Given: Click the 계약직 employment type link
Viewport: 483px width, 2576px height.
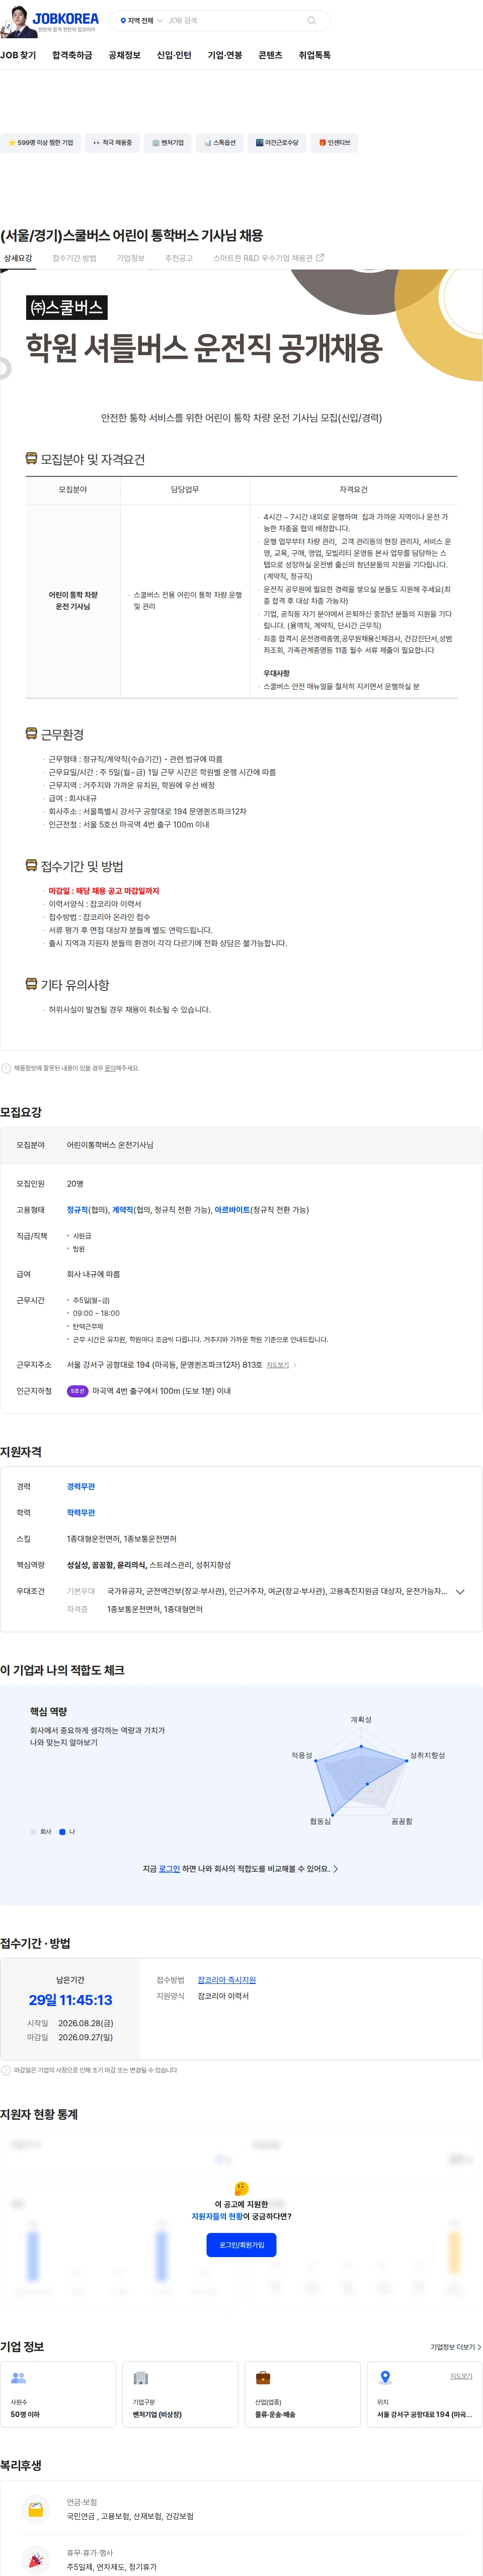Looking at the screenshot, I should pyautogui.click(x=123, y=1210).
